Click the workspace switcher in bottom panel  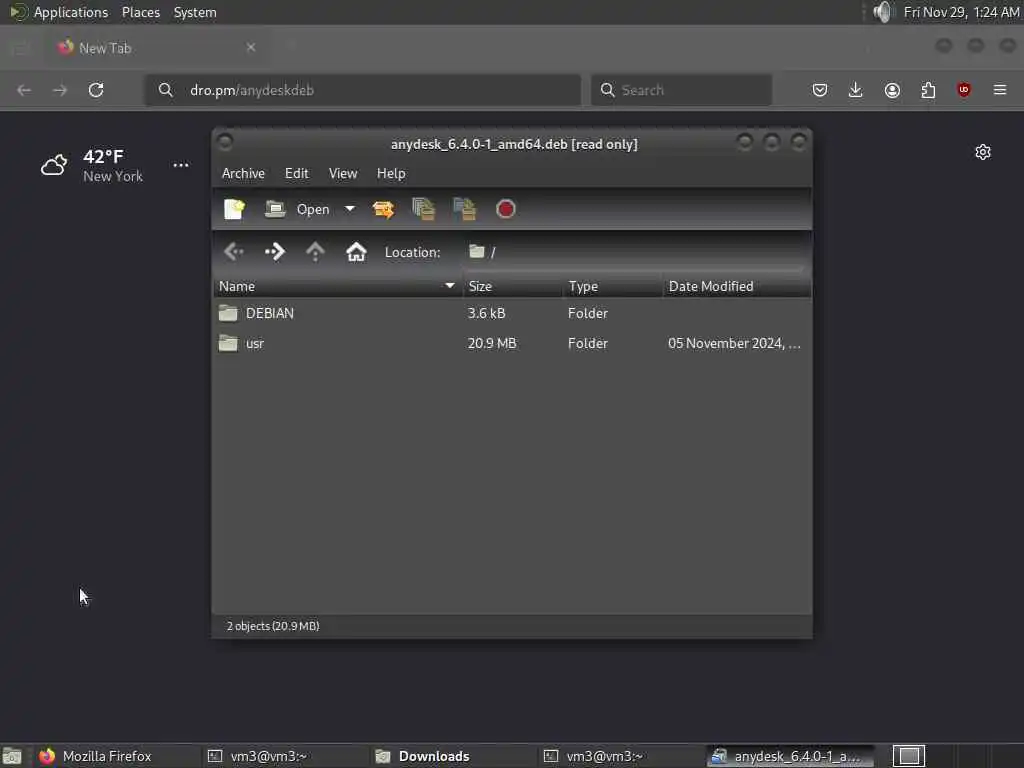coord(909,756)
